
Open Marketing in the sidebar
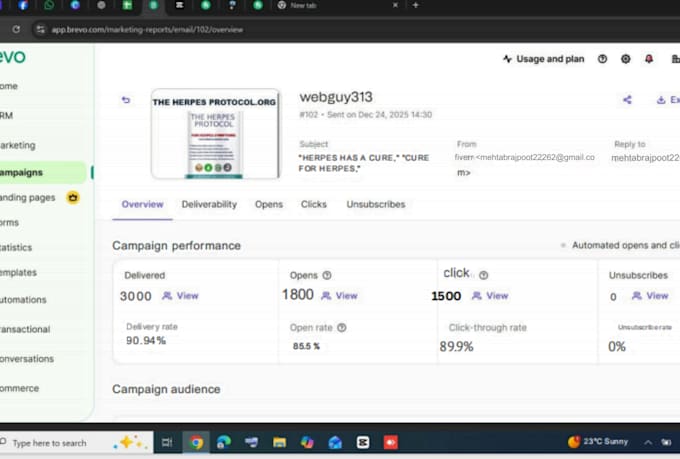click(17, 145)
